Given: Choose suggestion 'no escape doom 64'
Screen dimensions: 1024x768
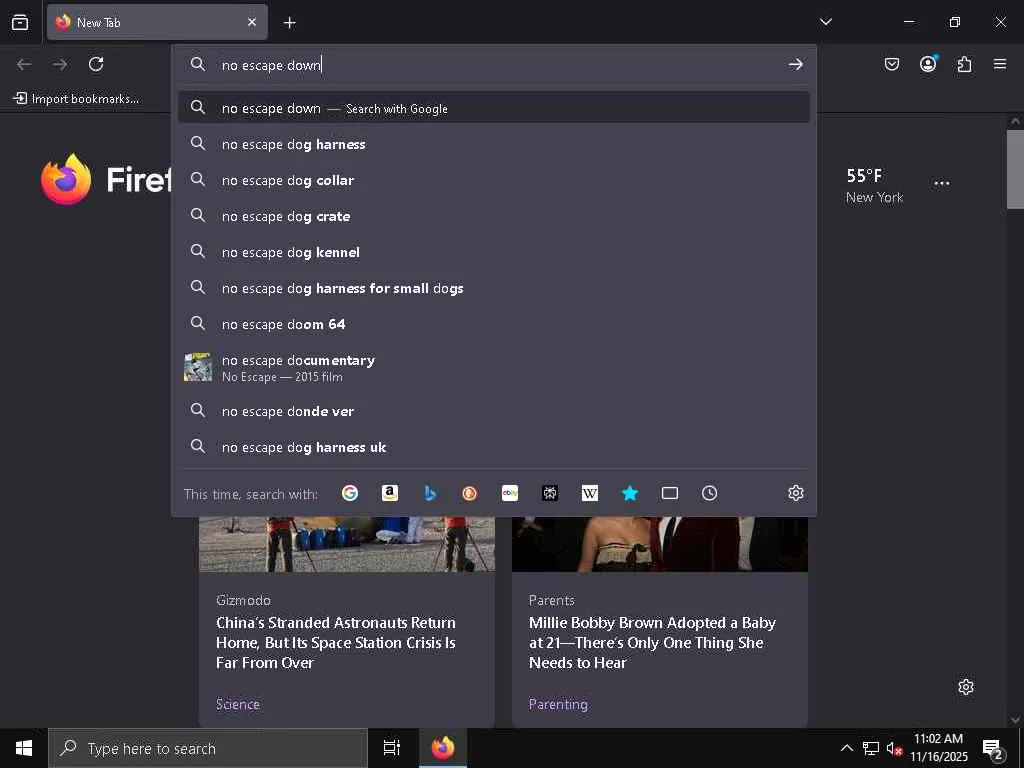Looking at the screenshot, I should point(494,323).
